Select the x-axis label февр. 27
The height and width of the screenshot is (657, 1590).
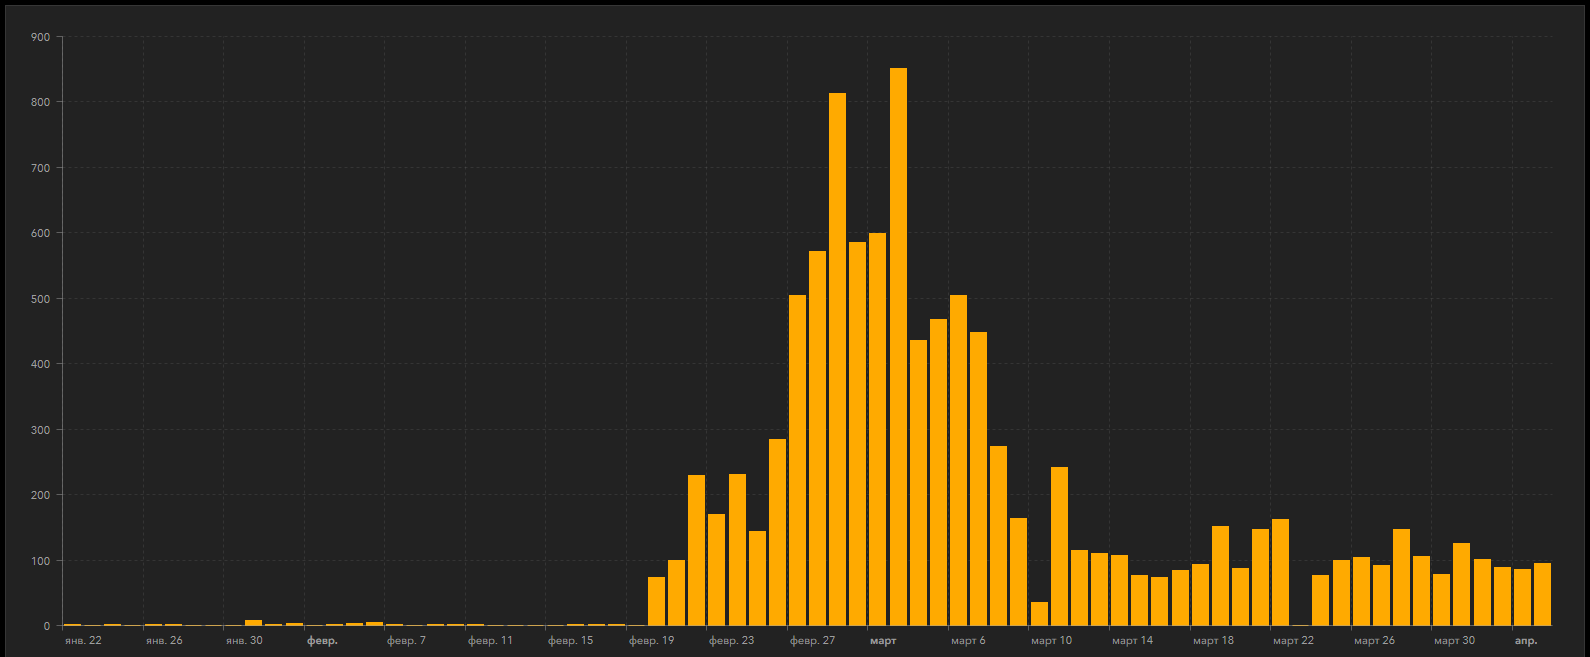(812, 640)
